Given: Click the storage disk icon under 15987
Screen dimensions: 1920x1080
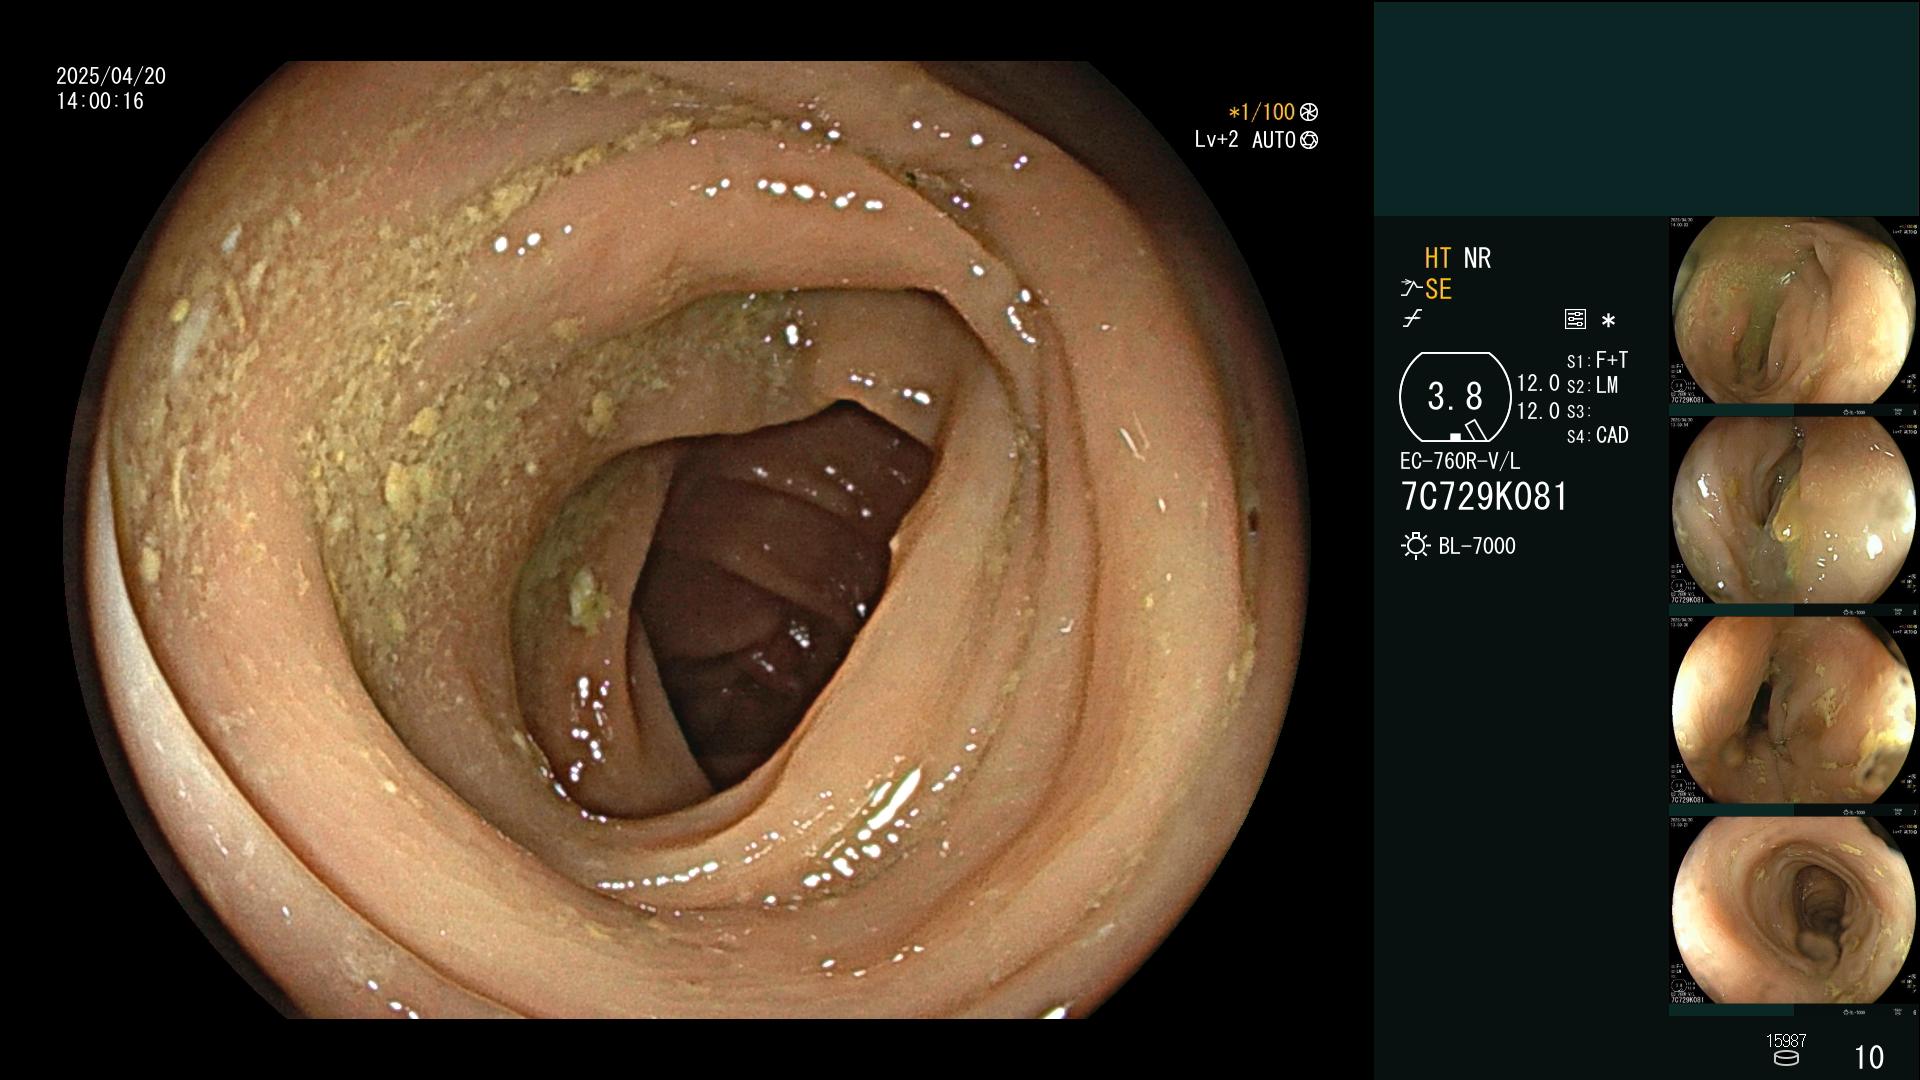Looking at the screenshot, I should [x=1786, y=1058].
